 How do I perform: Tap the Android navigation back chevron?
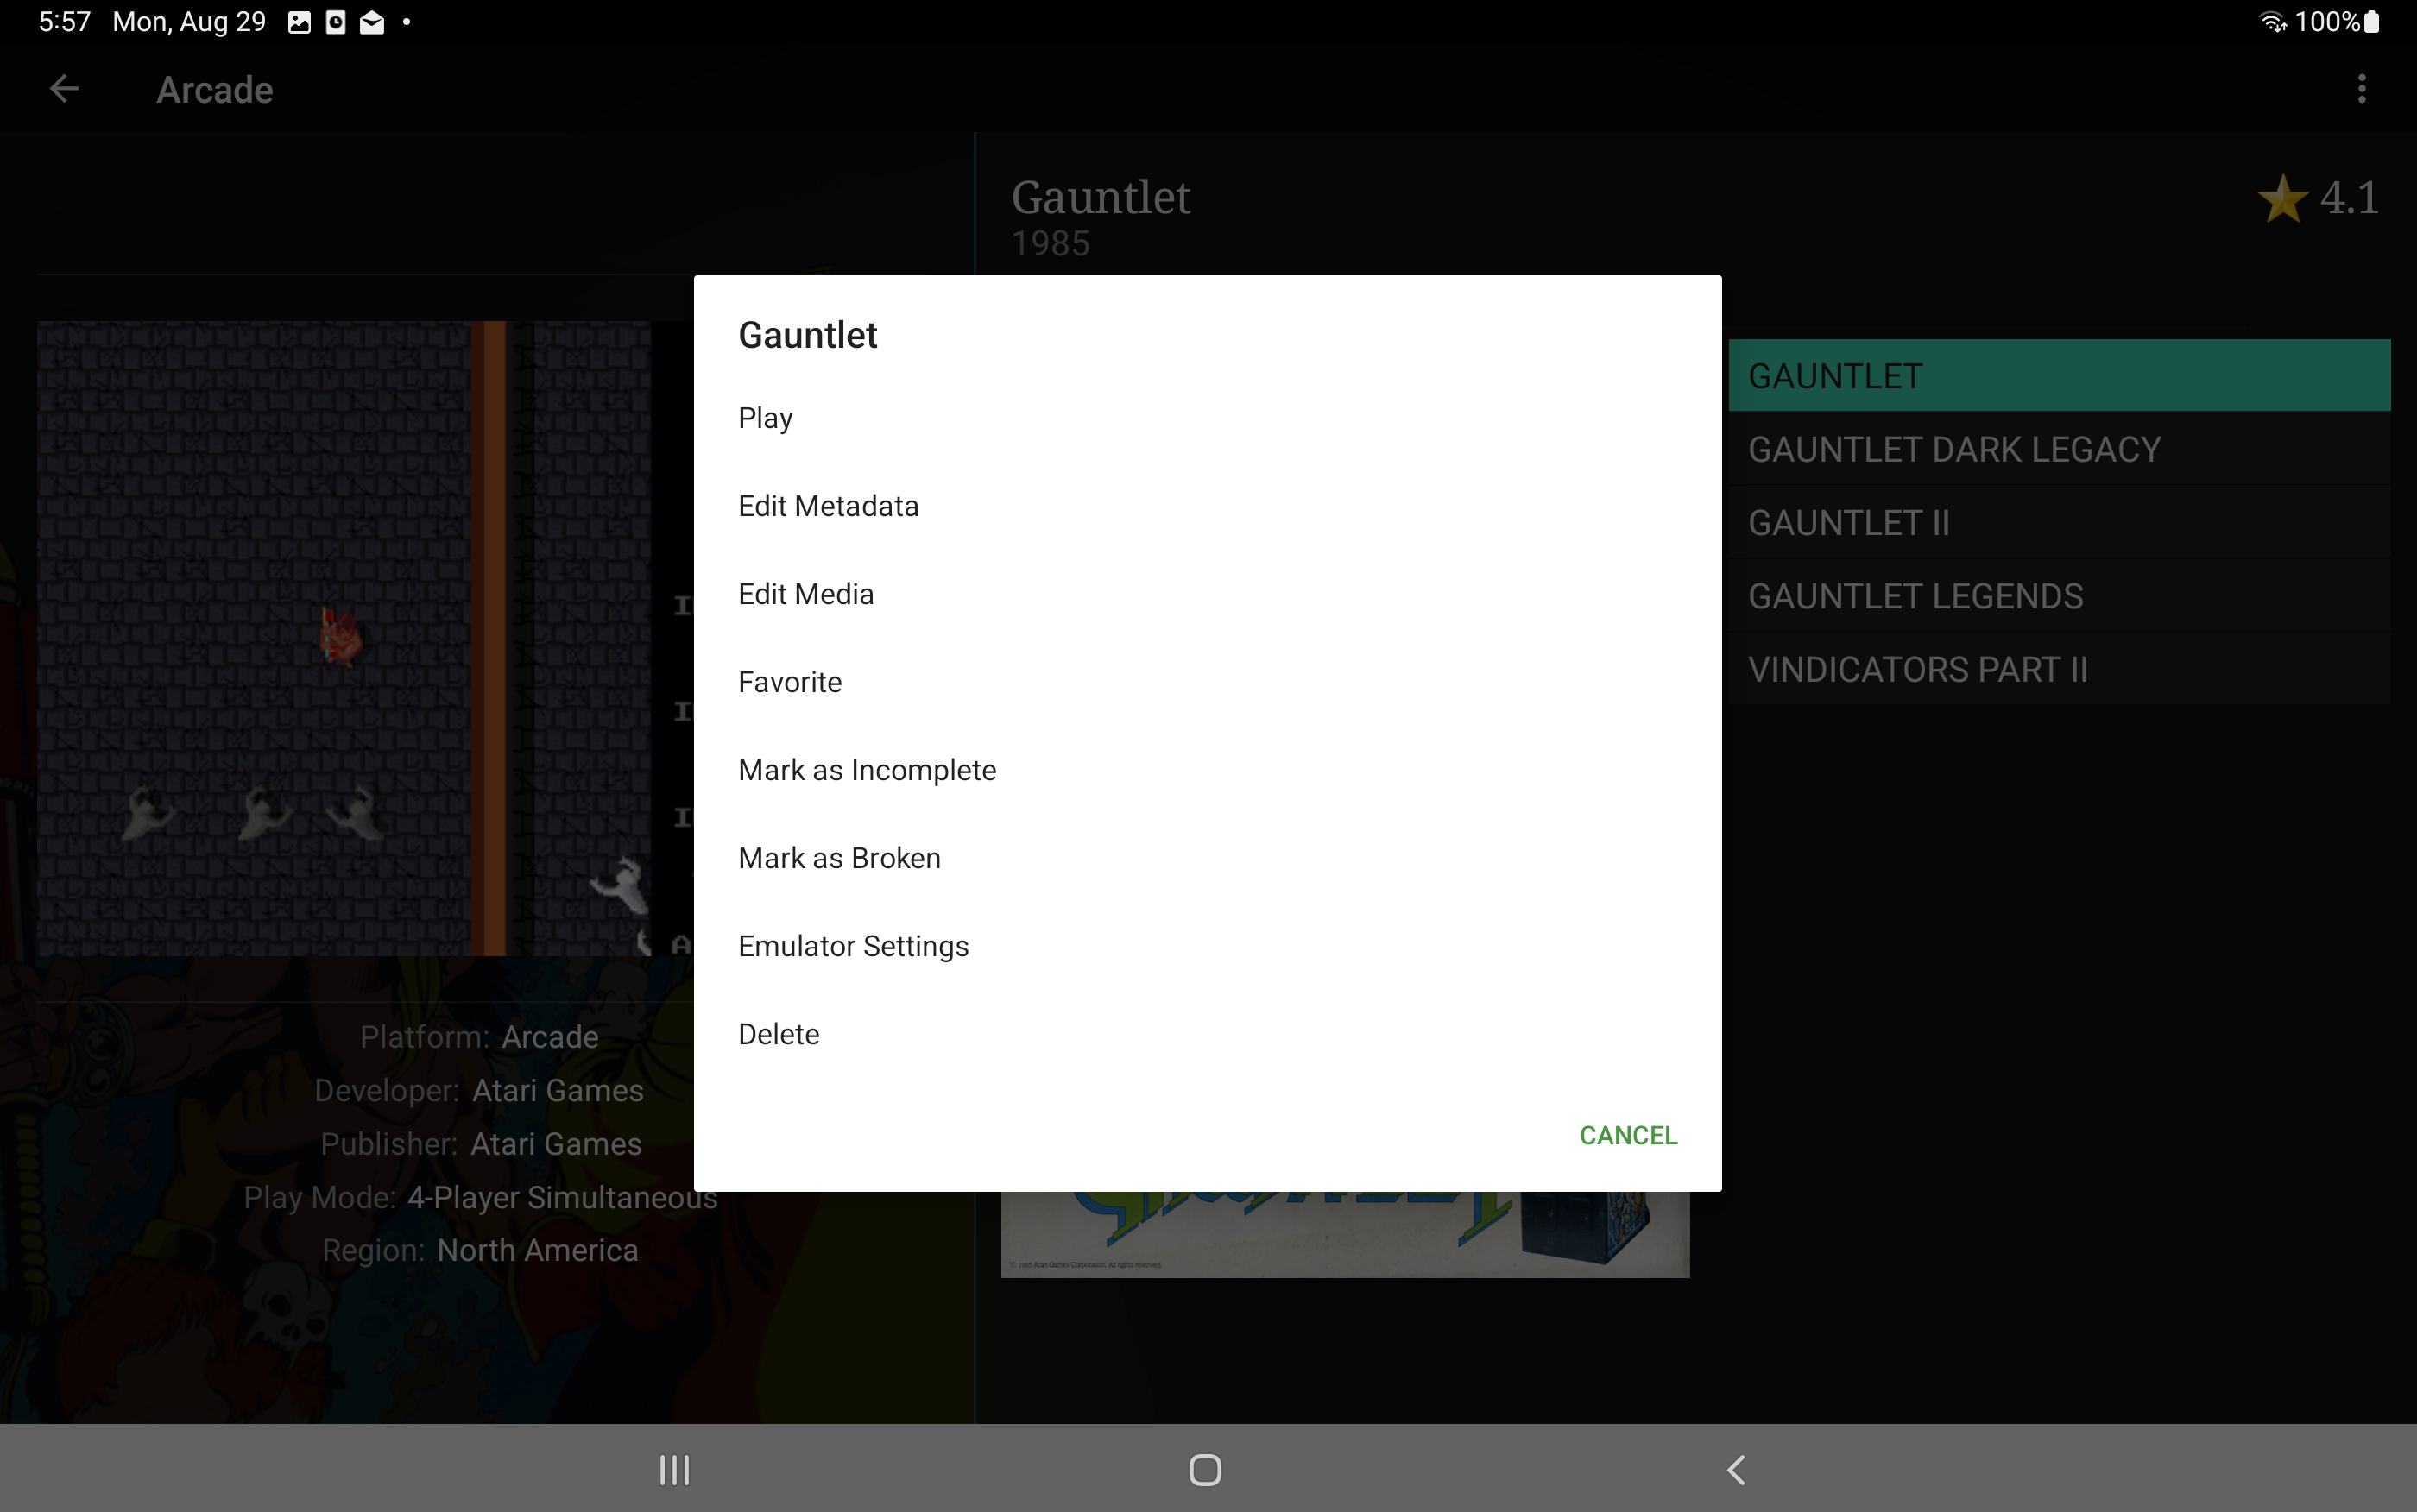point(1736,1469)
